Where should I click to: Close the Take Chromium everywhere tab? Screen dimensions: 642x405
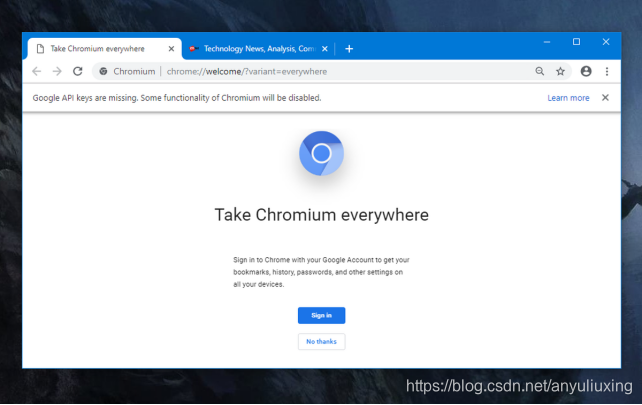click(x=171, y=49)
